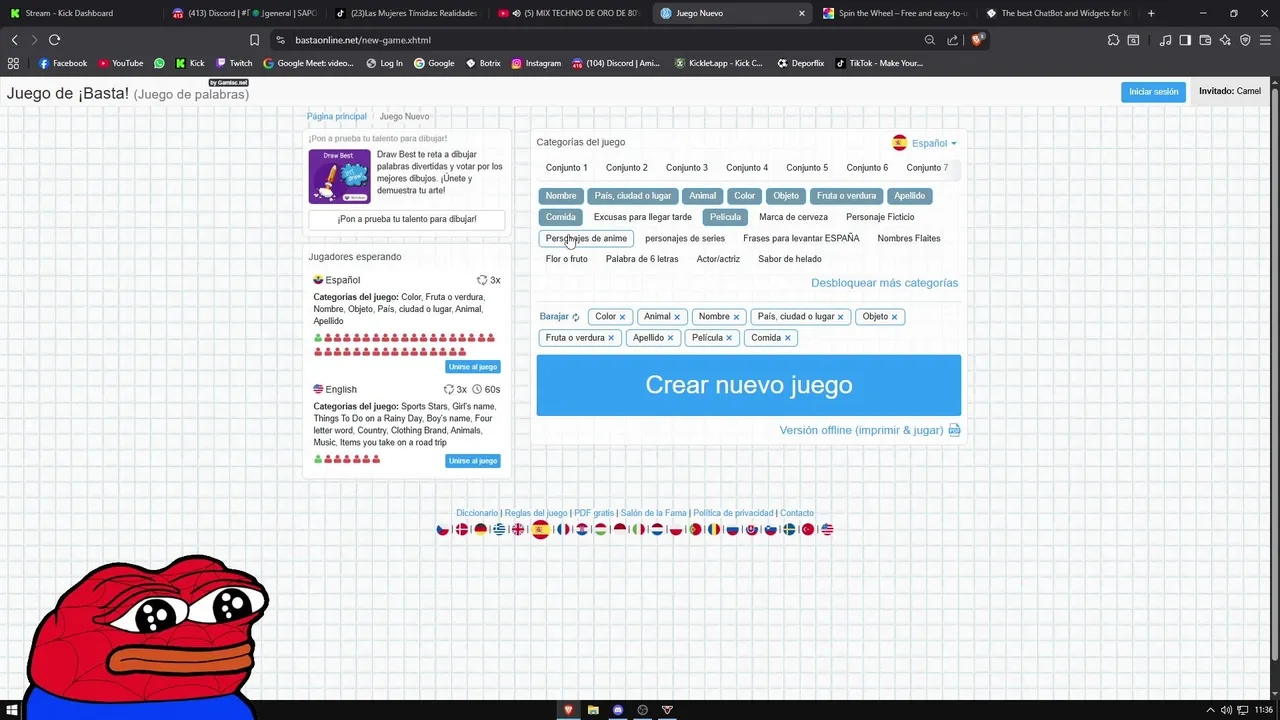
Task: Open the Reglas del juego footer link
Action: tap(535, 513)
